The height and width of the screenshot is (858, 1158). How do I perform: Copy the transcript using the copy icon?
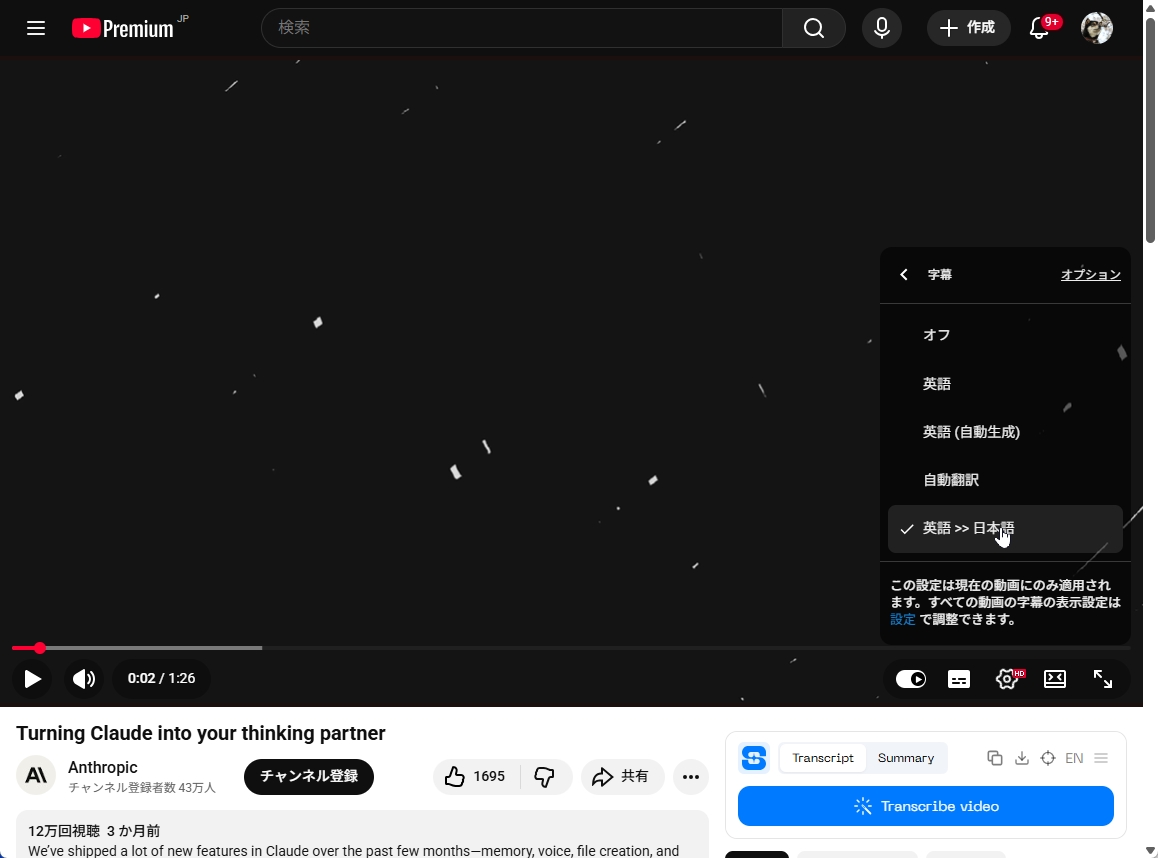995,758
